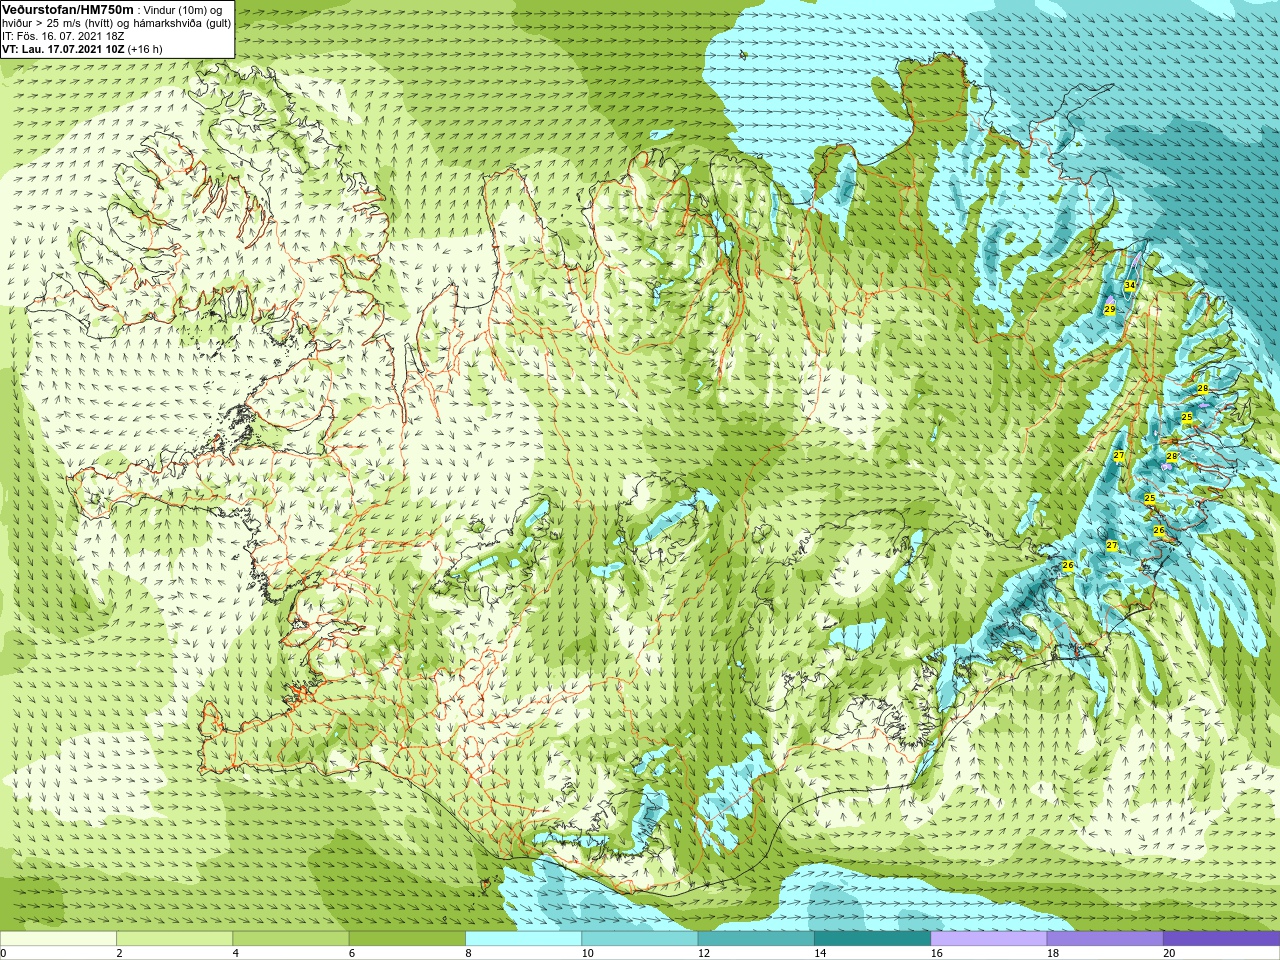Click the scale tick label 2
1280x960 pixels.
pos(119,953)
